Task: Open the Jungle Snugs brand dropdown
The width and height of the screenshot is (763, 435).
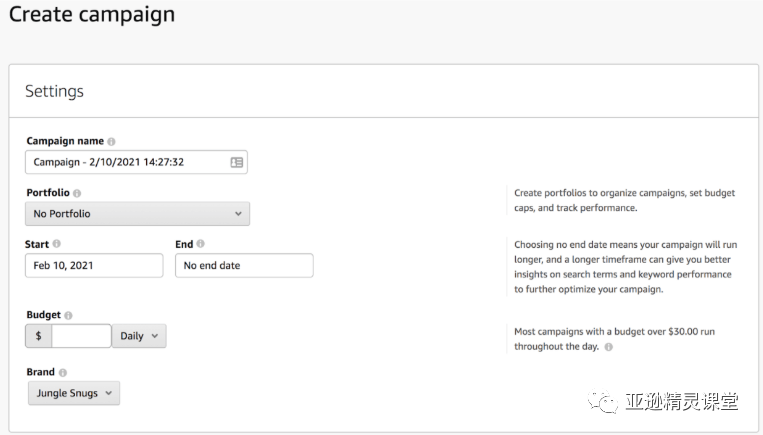Action: coord(74,393)
